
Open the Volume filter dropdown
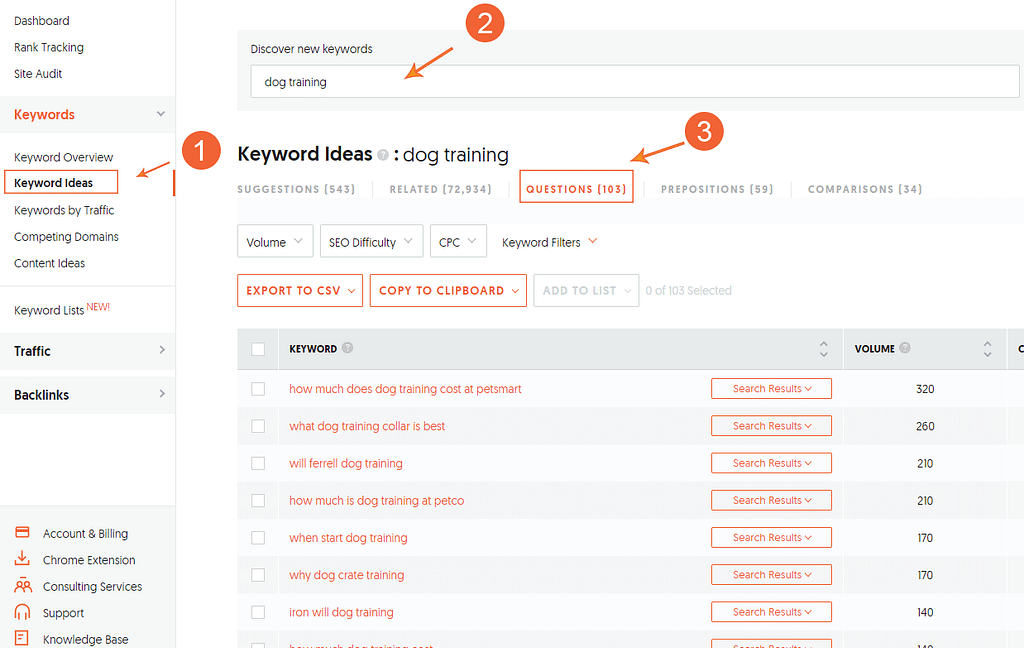click(x=275, y=242)
